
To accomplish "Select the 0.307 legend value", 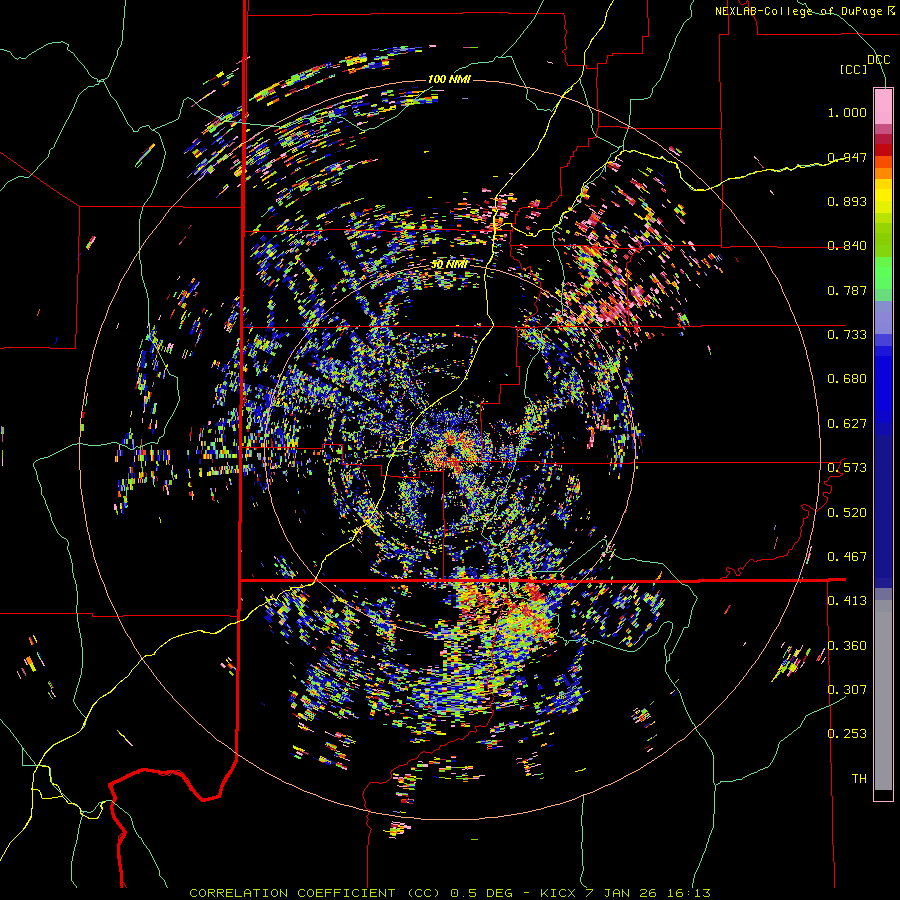I will (x=847, y=690).
